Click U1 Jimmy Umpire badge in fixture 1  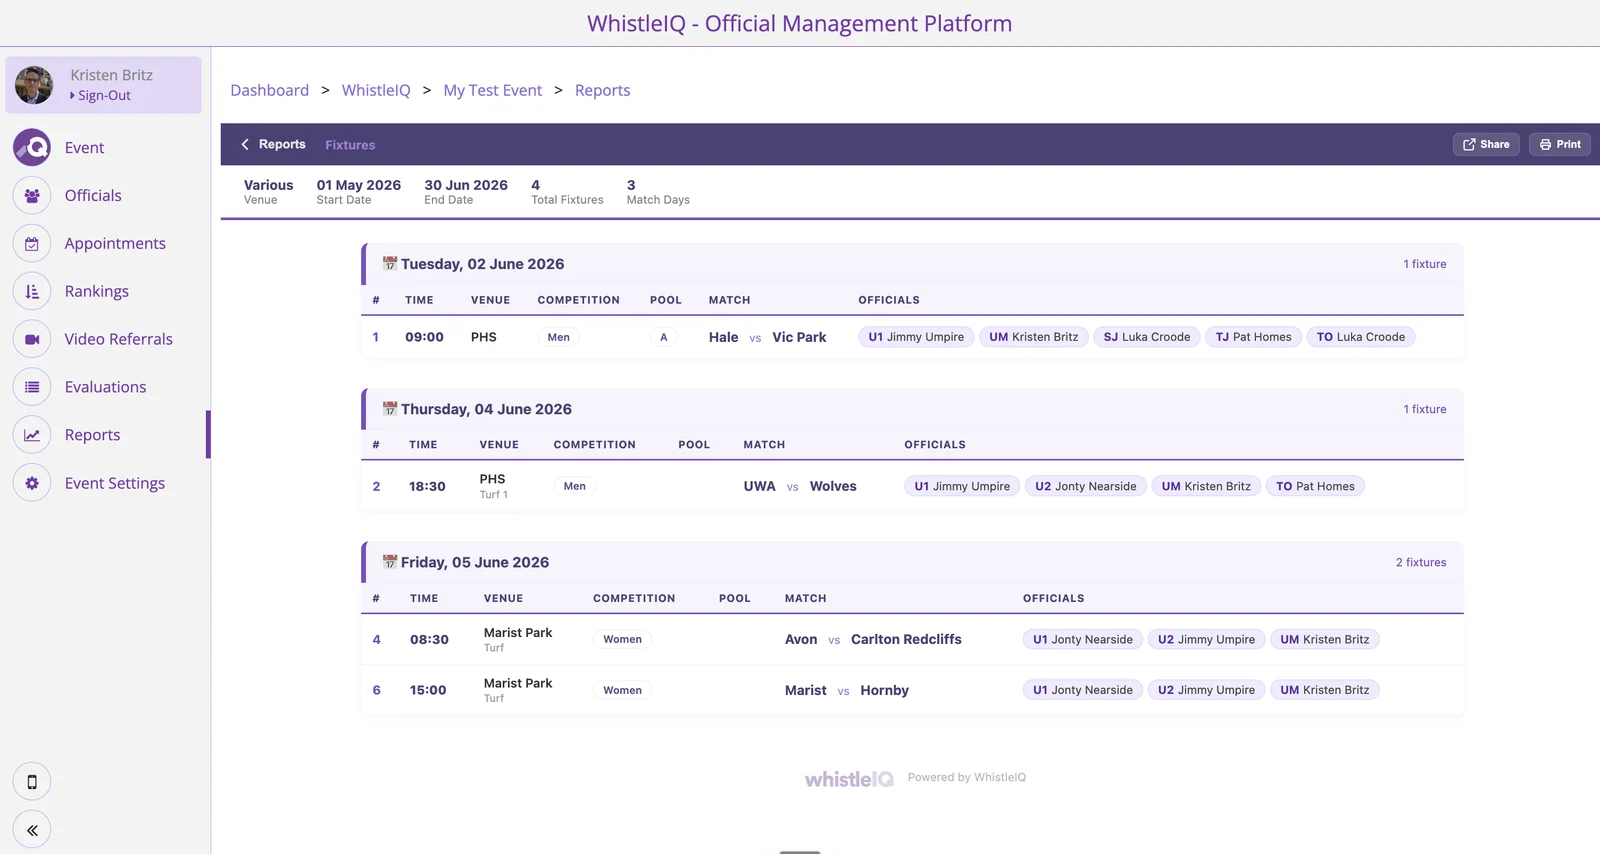916,337
